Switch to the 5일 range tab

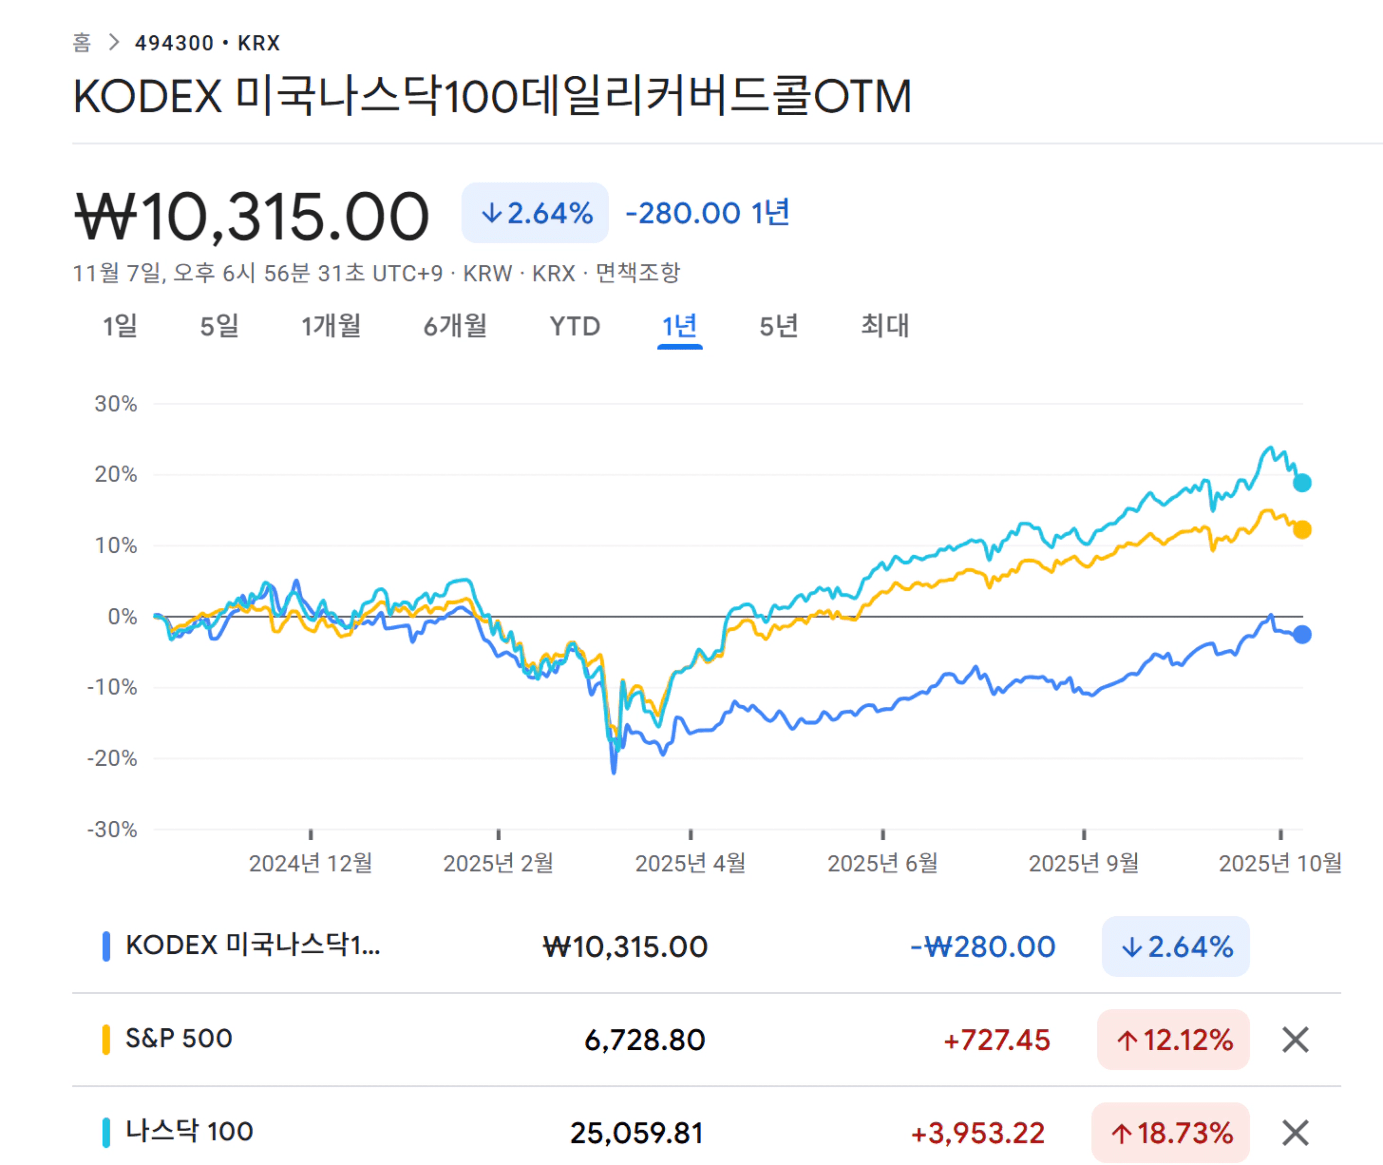click(219, 326)
